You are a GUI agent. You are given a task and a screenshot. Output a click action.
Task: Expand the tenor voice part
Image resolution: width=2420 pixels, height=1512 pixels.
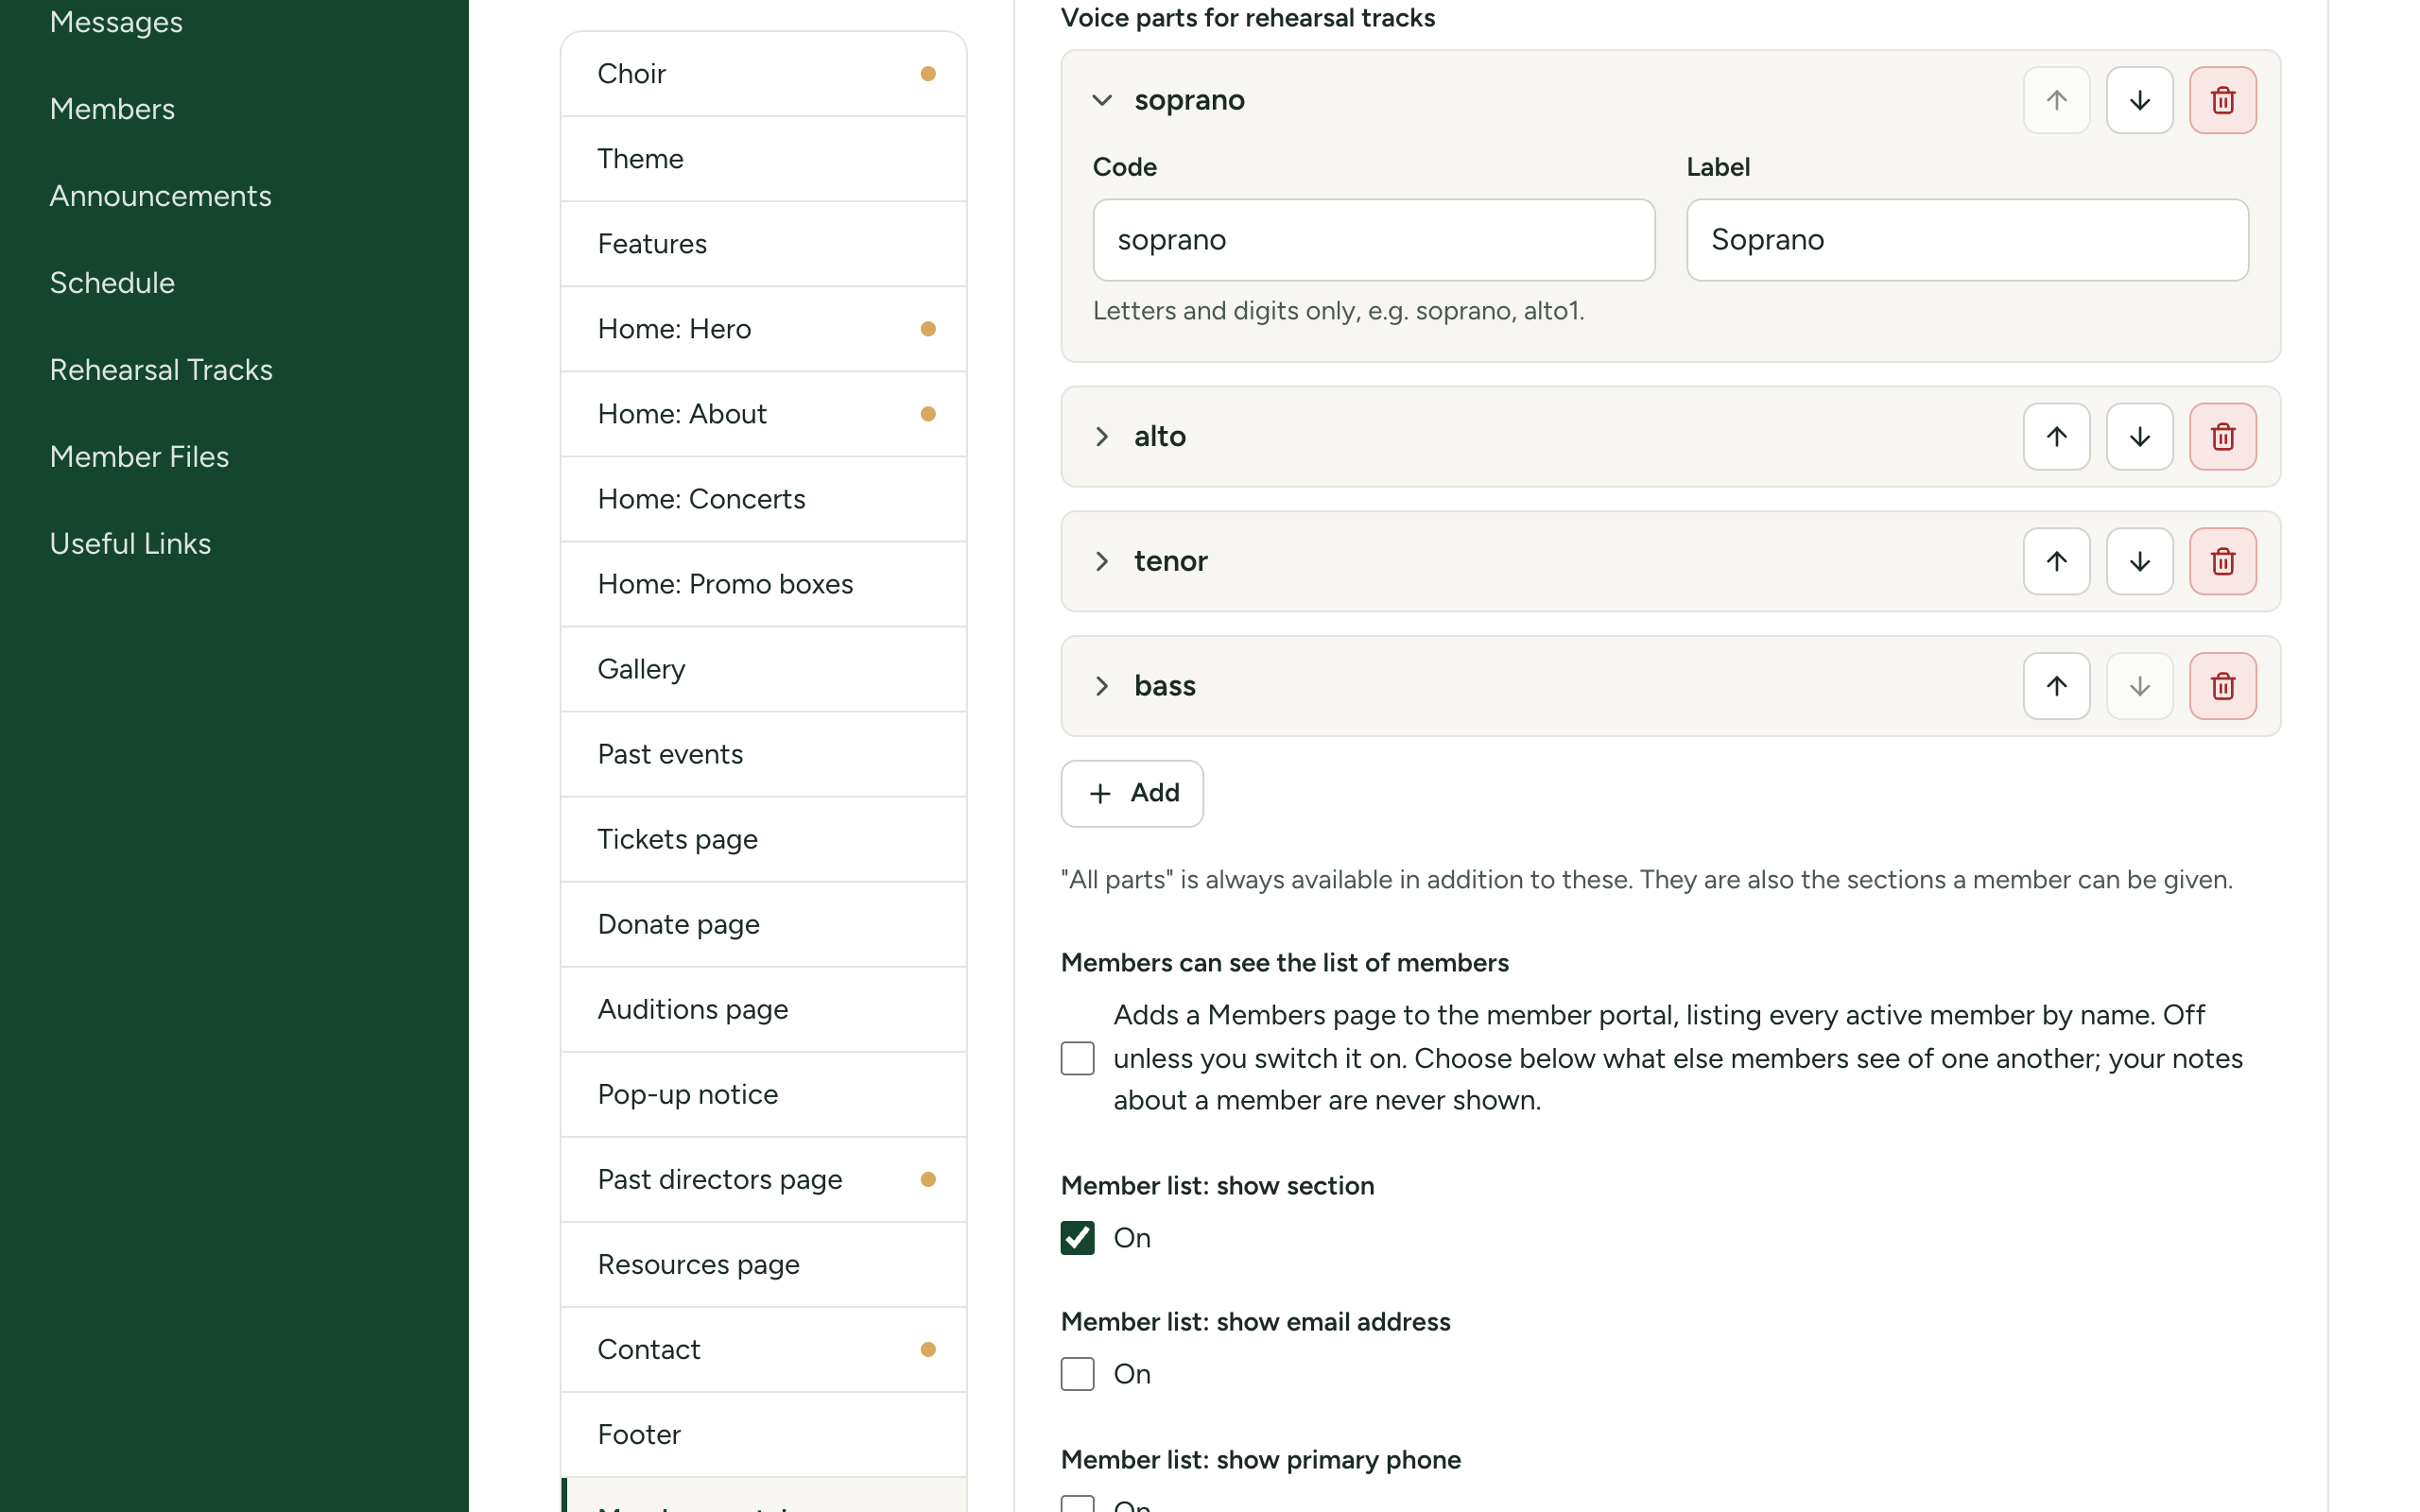point(1101,561)
